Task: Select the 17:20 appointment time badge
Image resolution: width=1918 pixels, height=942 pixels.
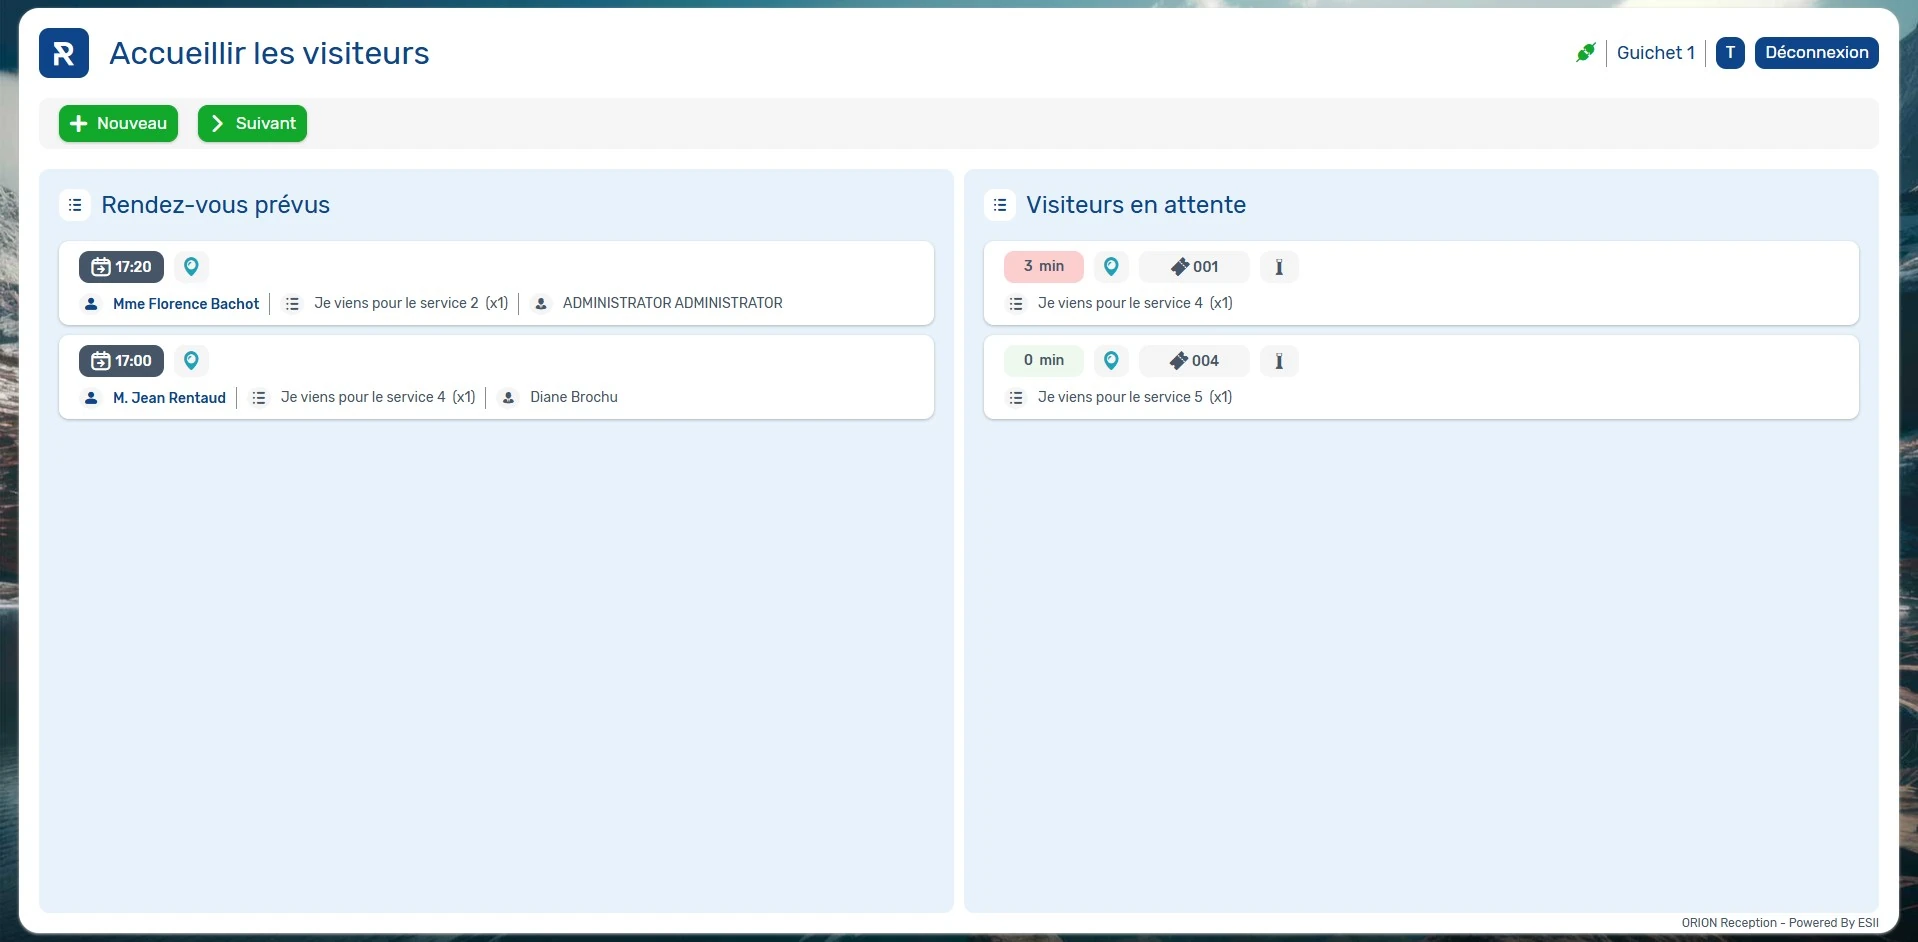Action: (x=121, y=267)
